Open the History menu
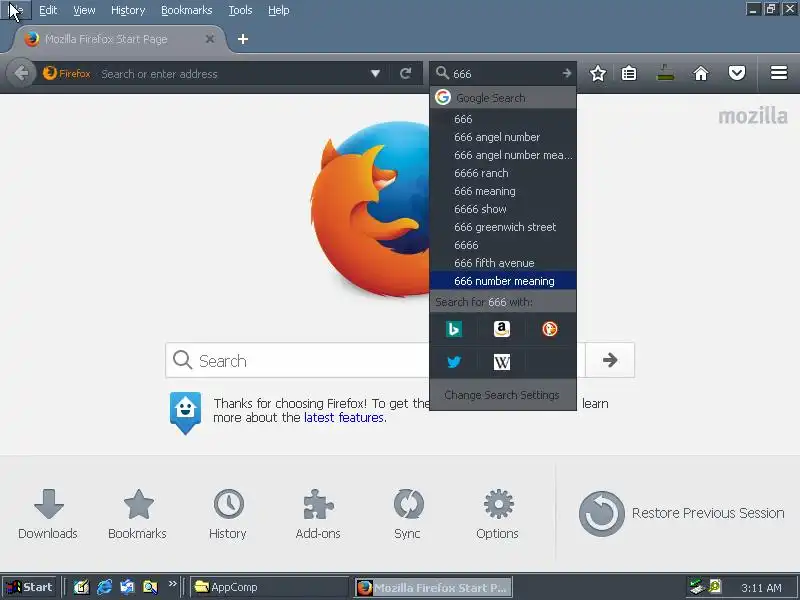 point(128,10)
